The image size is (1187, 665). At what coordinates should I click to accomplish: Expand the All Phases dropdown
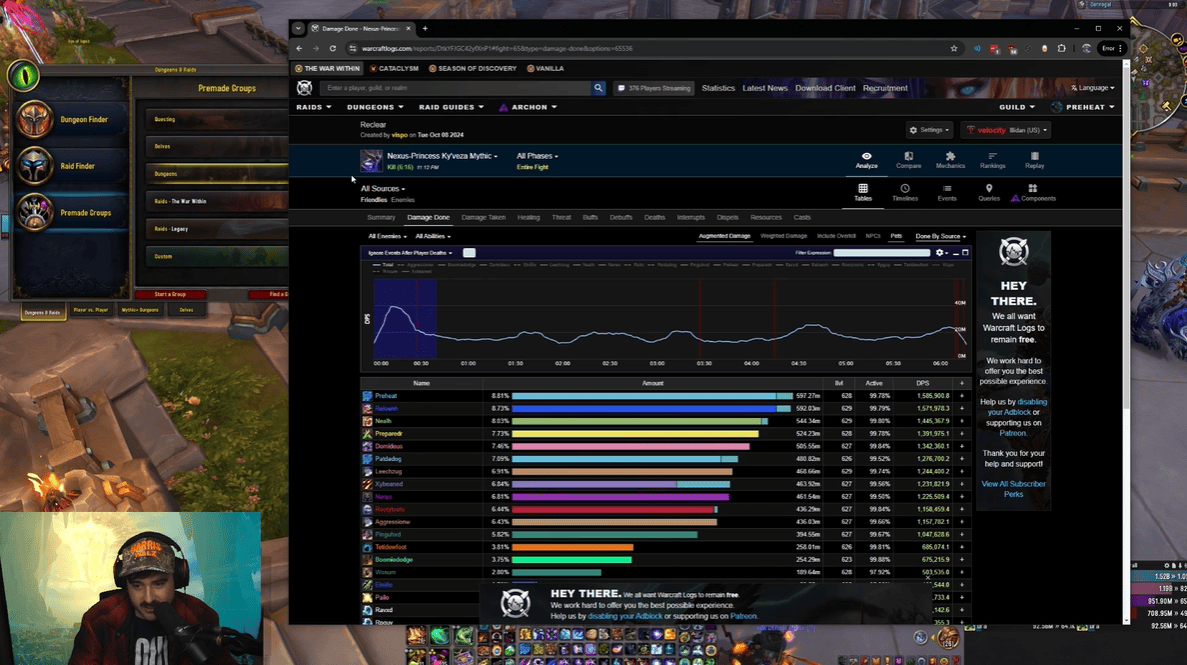tap(537, 156)
